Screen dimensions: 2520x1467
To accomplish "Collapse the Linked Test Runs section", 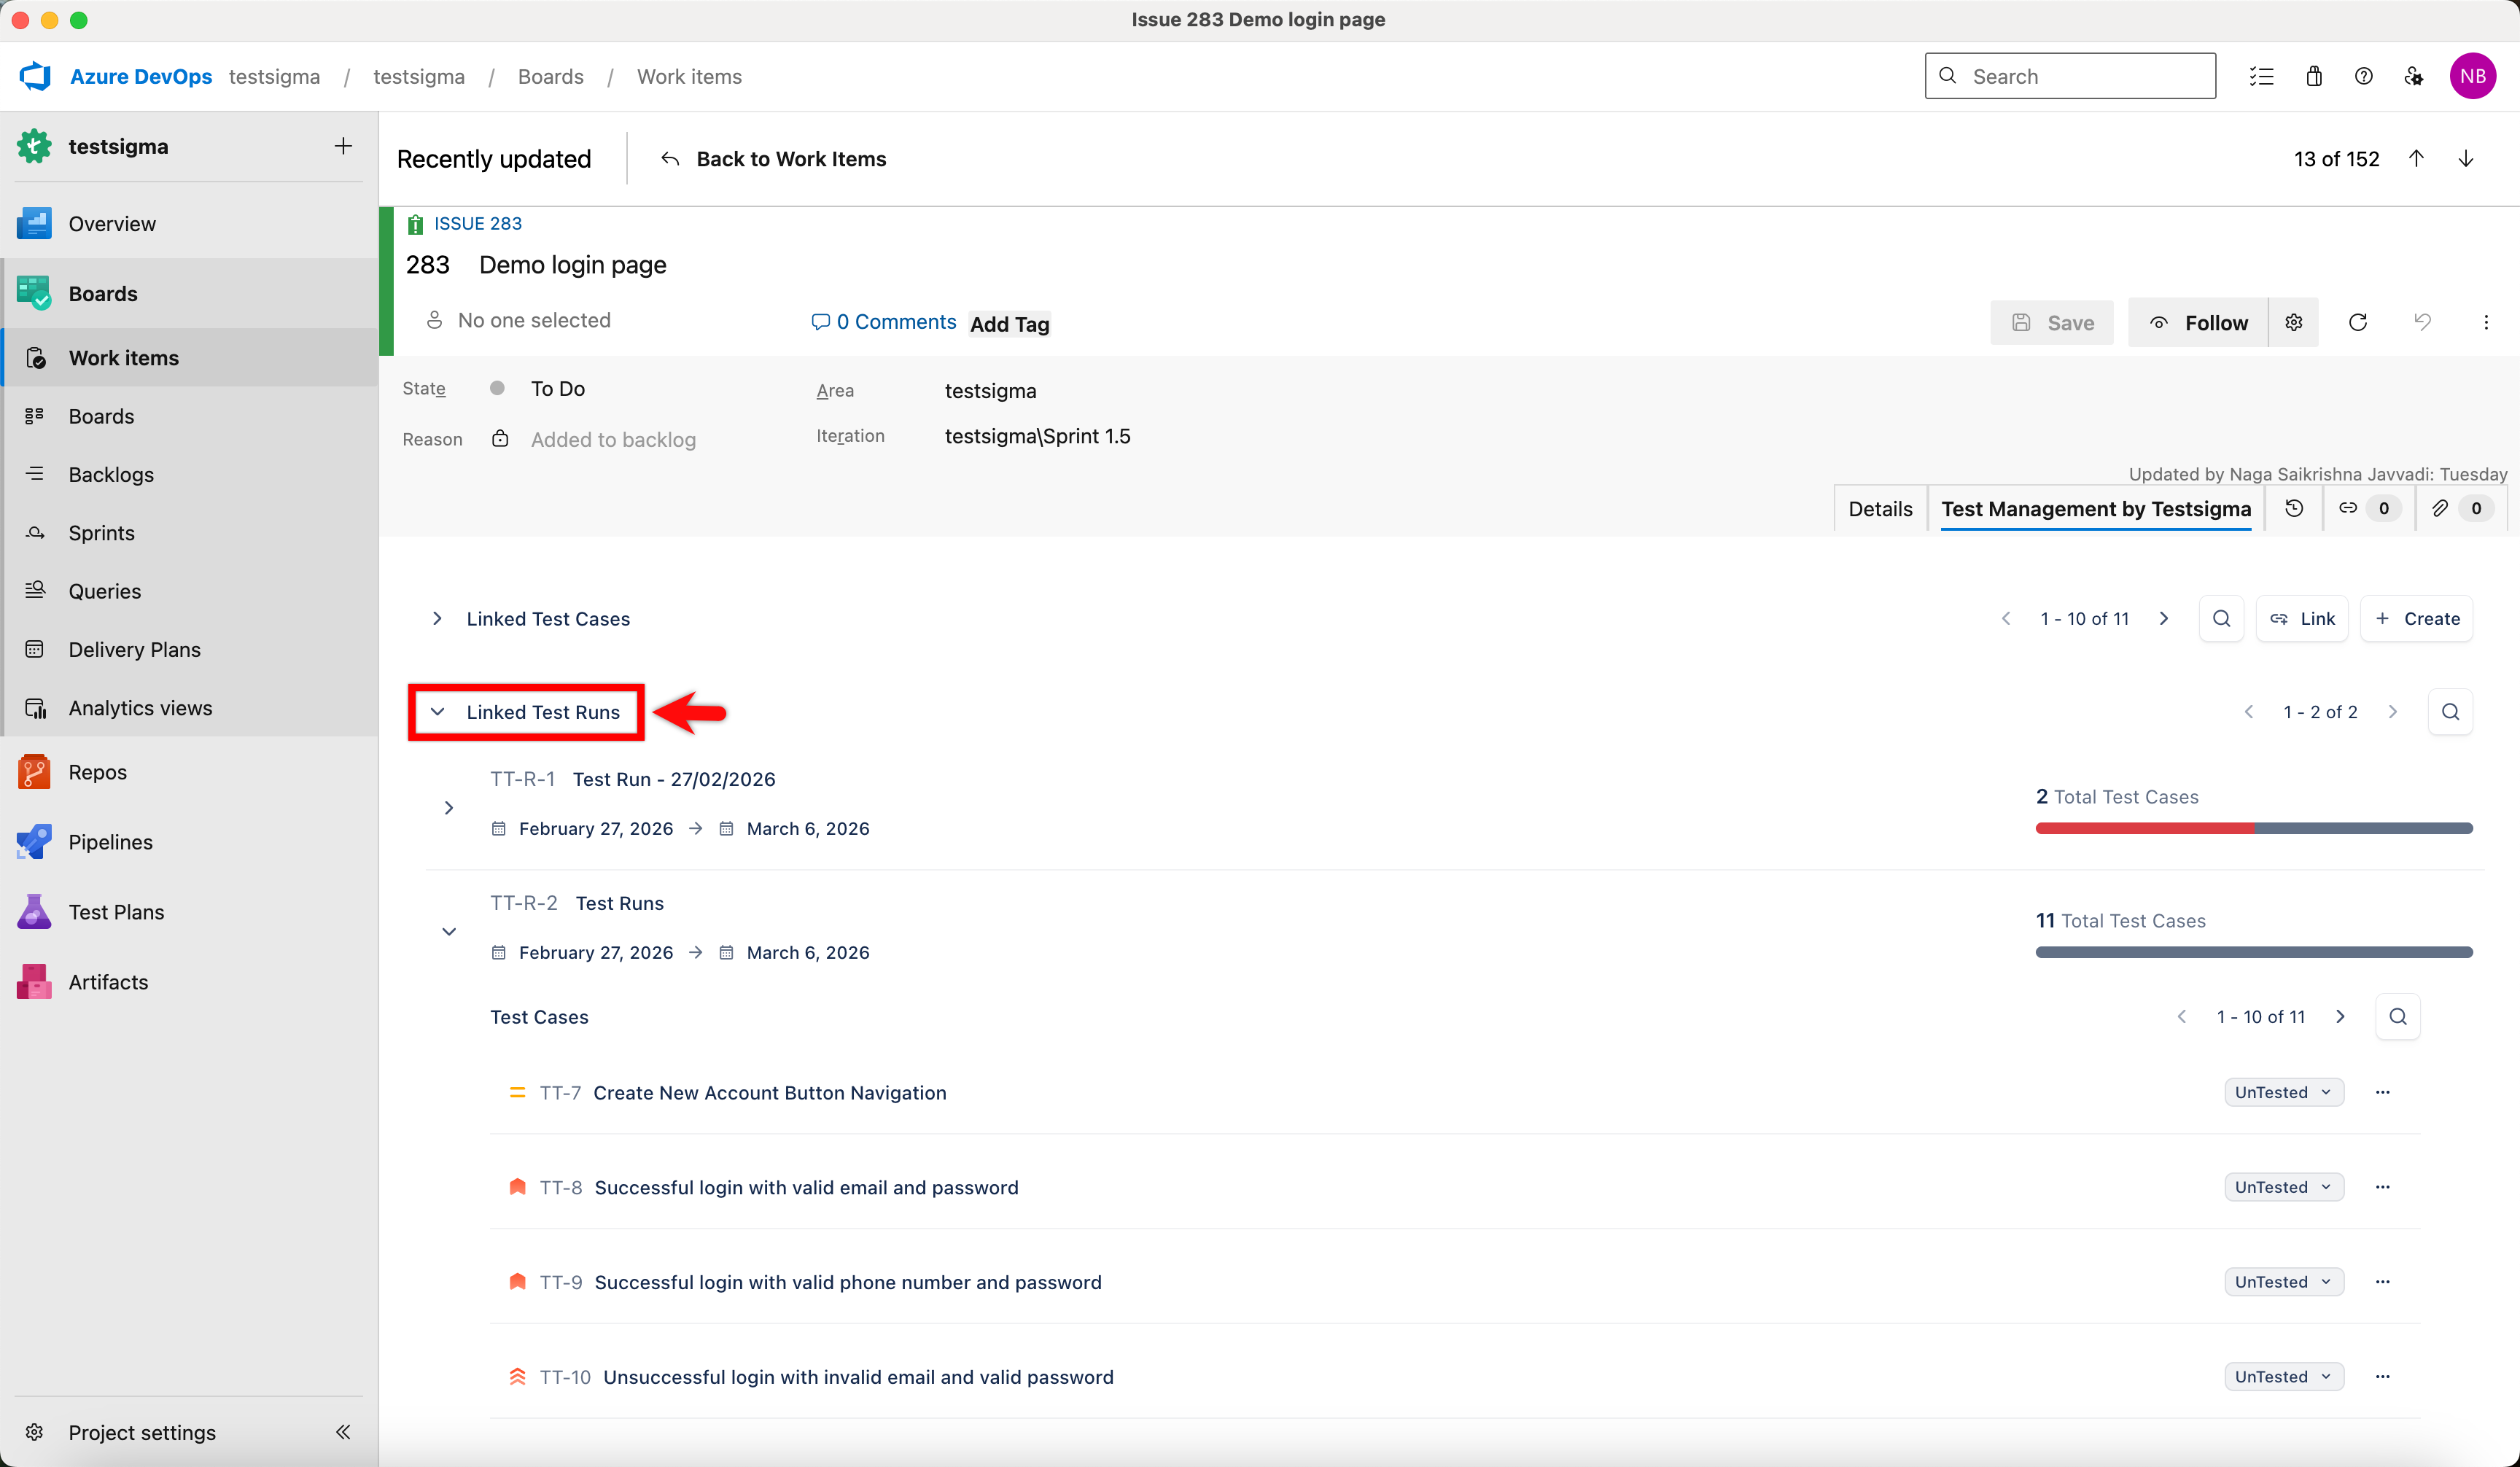I will click(437, 712).
